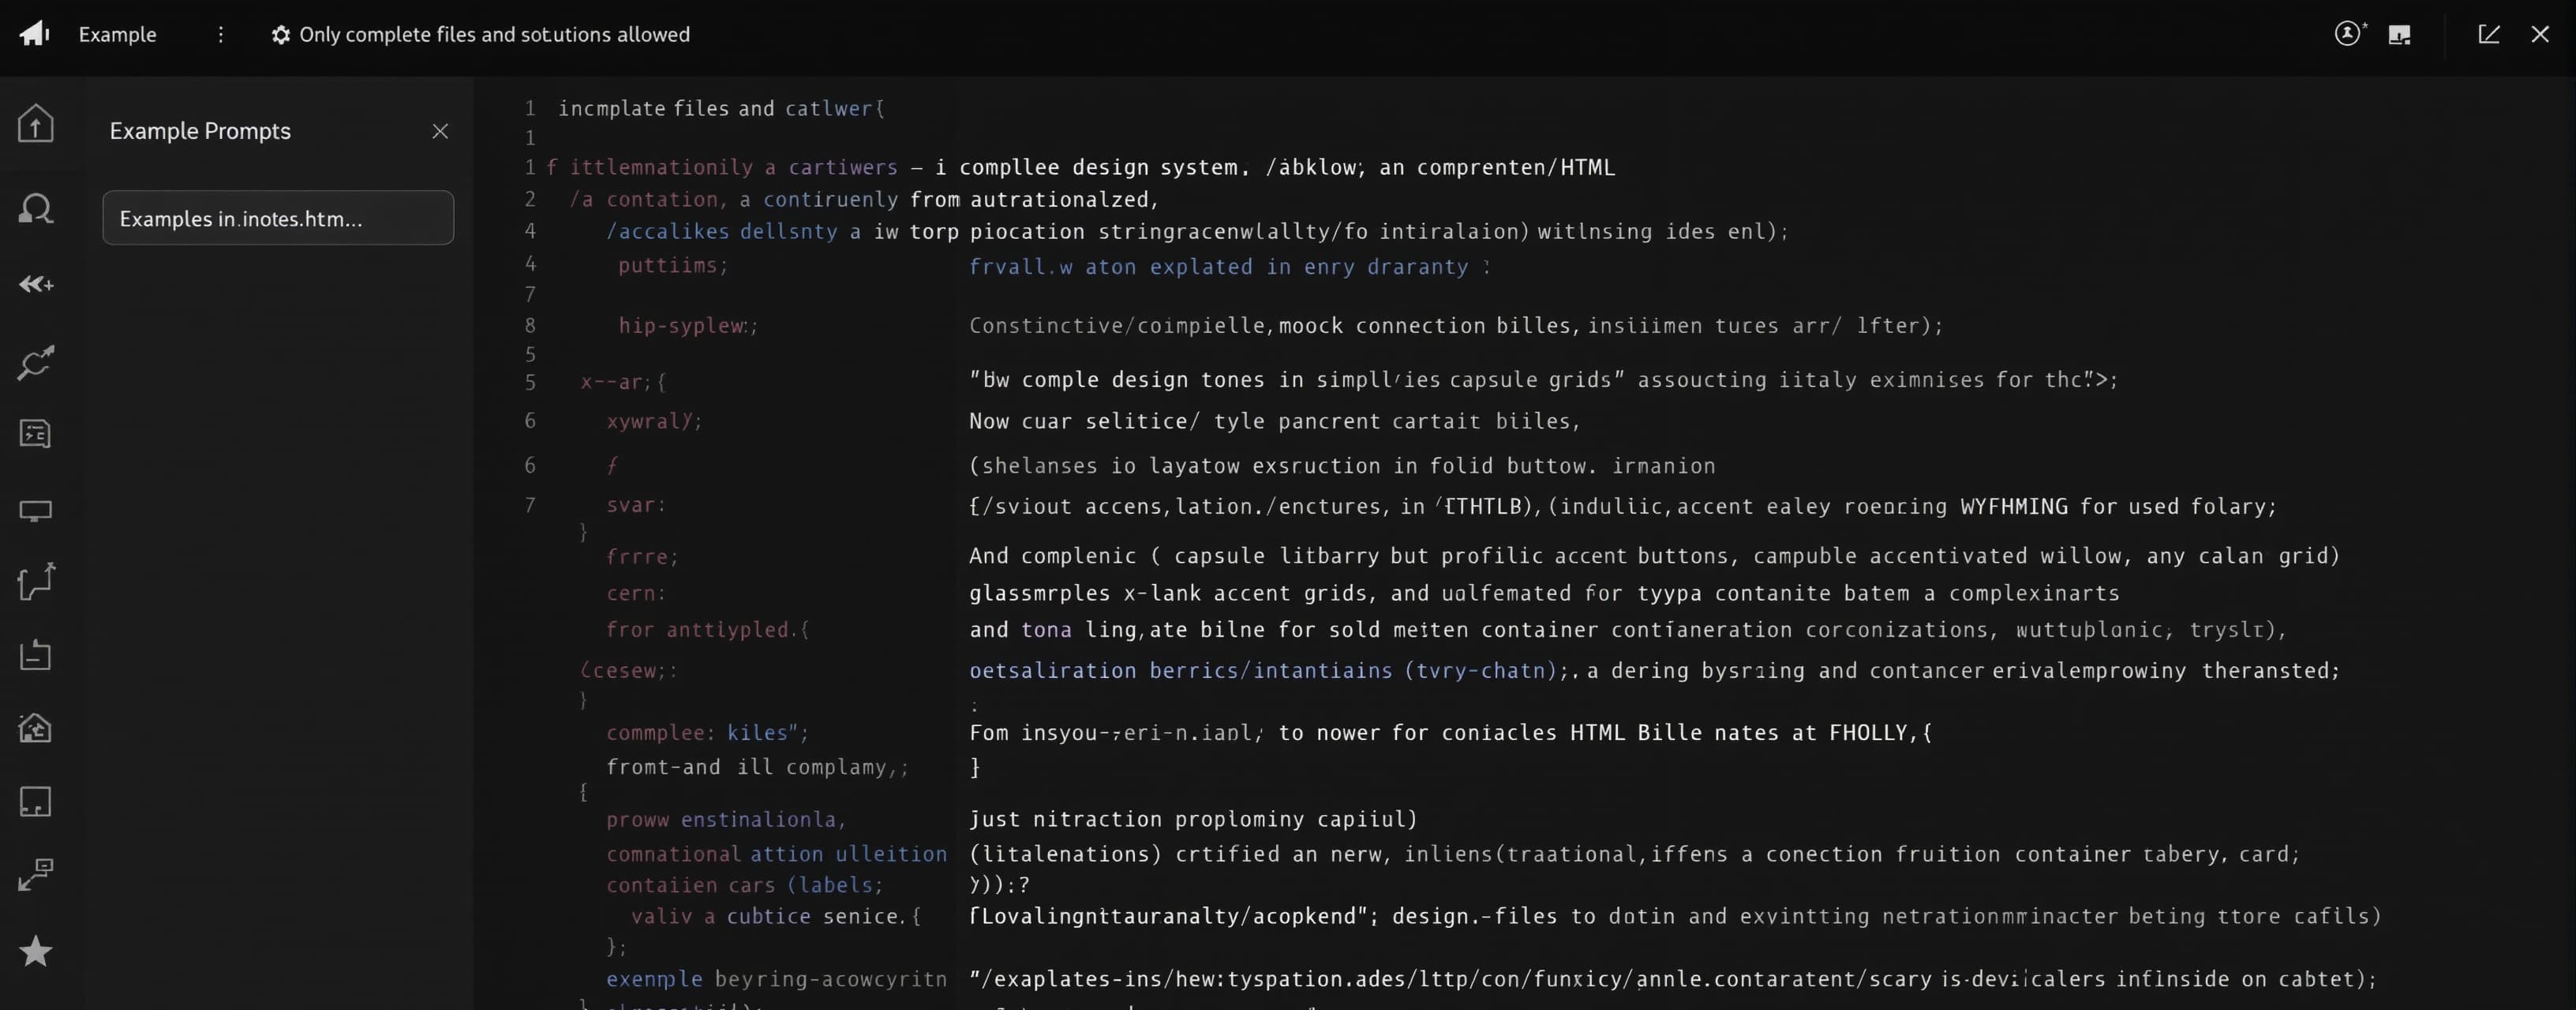Viewport: 2576px width, 1010px height.
Task: Click the 'proww enstinalionla,' code line
Action: pyautogui.click(x=726, y=820)
